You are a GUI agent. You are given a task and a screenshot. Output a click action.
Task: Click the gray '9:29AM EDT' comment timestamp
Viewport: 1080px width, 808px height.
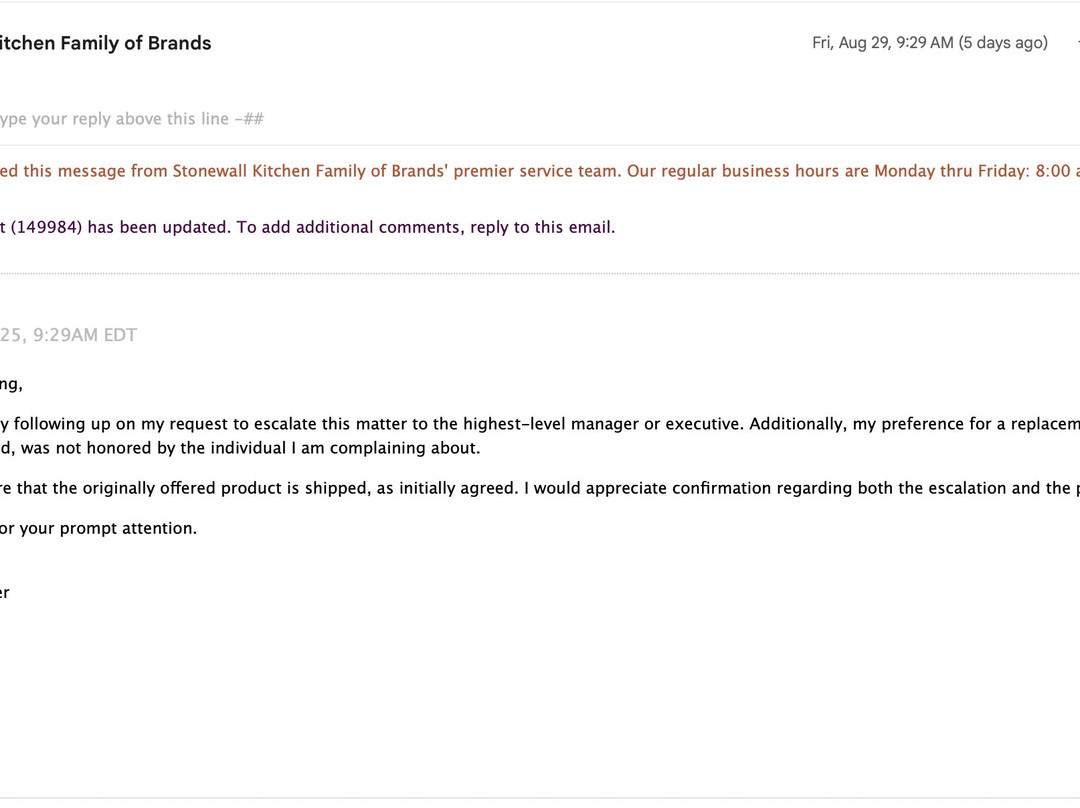[84, 335]
